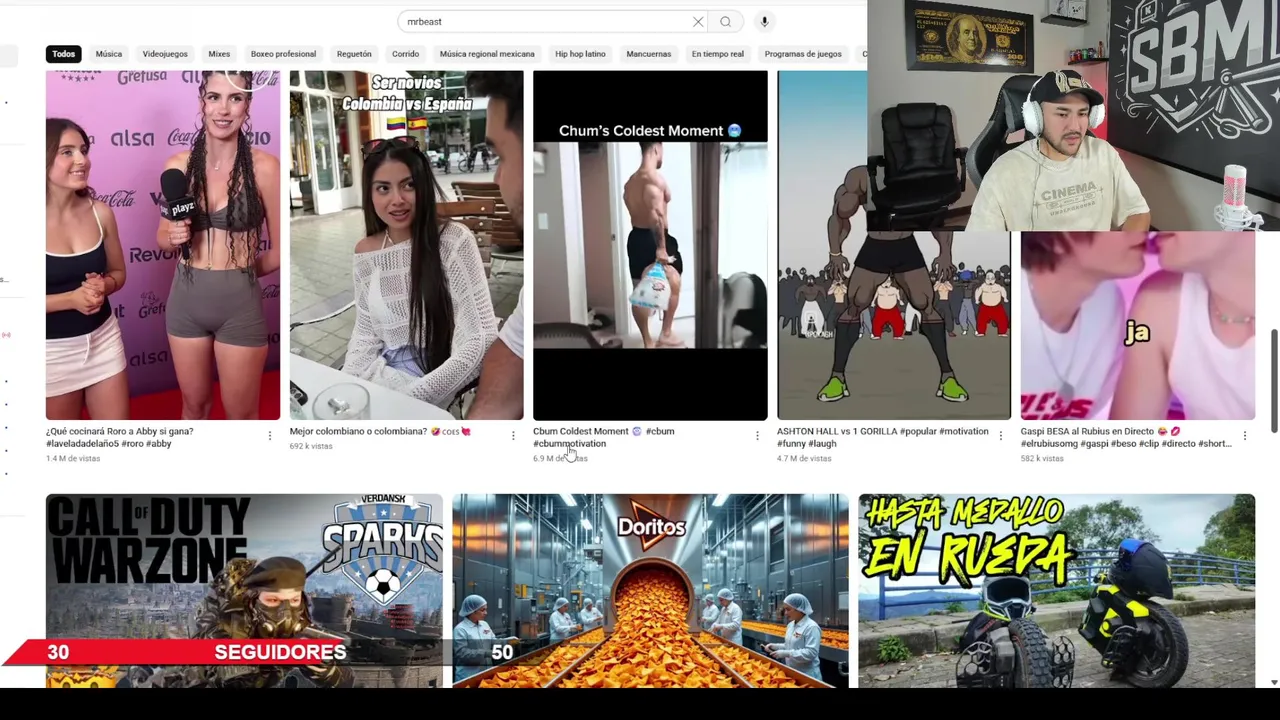The height and width of the screenshot is (720, 1280).
Task: Select the Mixes filter chip
Action: pos(219,54)
